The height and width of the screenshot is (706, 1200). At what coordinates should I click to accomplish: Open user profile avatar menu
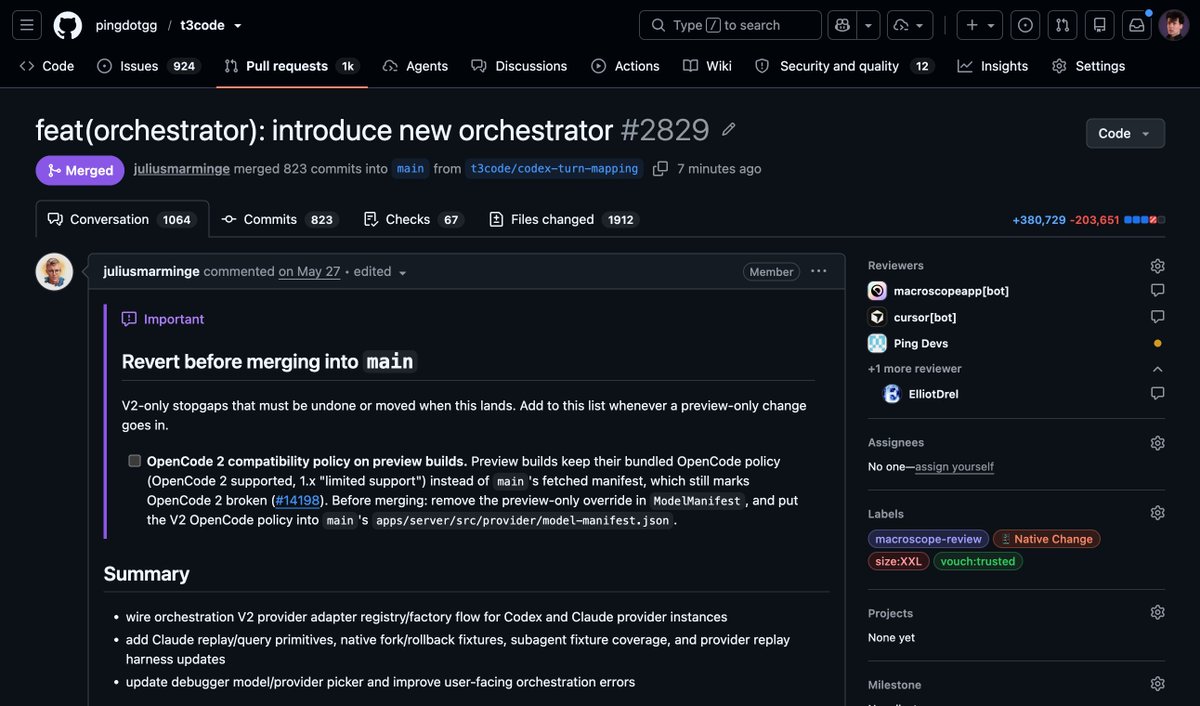[x=1174, y=25]
